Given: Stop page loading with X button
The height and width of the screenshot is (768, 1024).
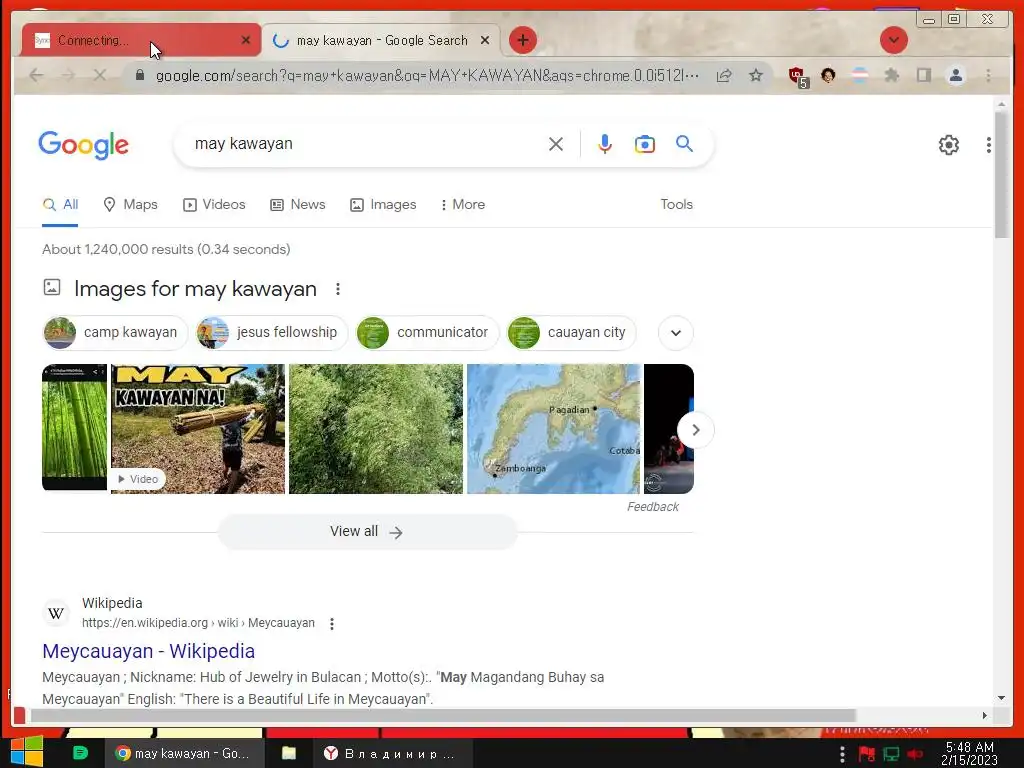Looking at the screenshot, I should coord(99,76).
